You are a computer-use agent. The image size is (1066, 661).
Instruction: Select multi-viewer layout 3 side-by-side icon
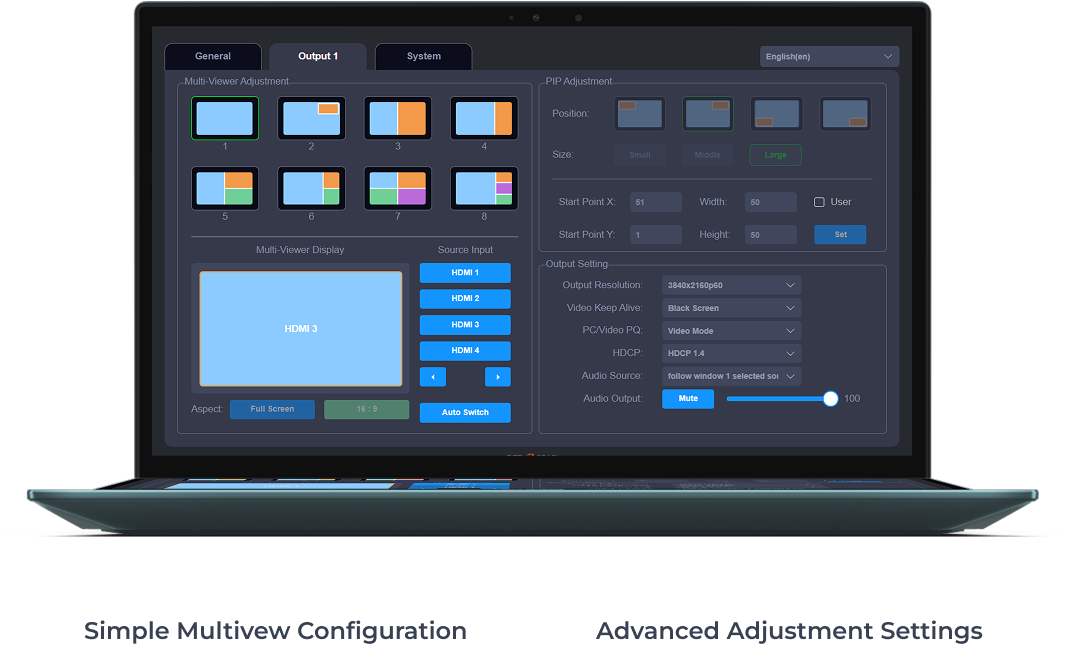point(398,118)
